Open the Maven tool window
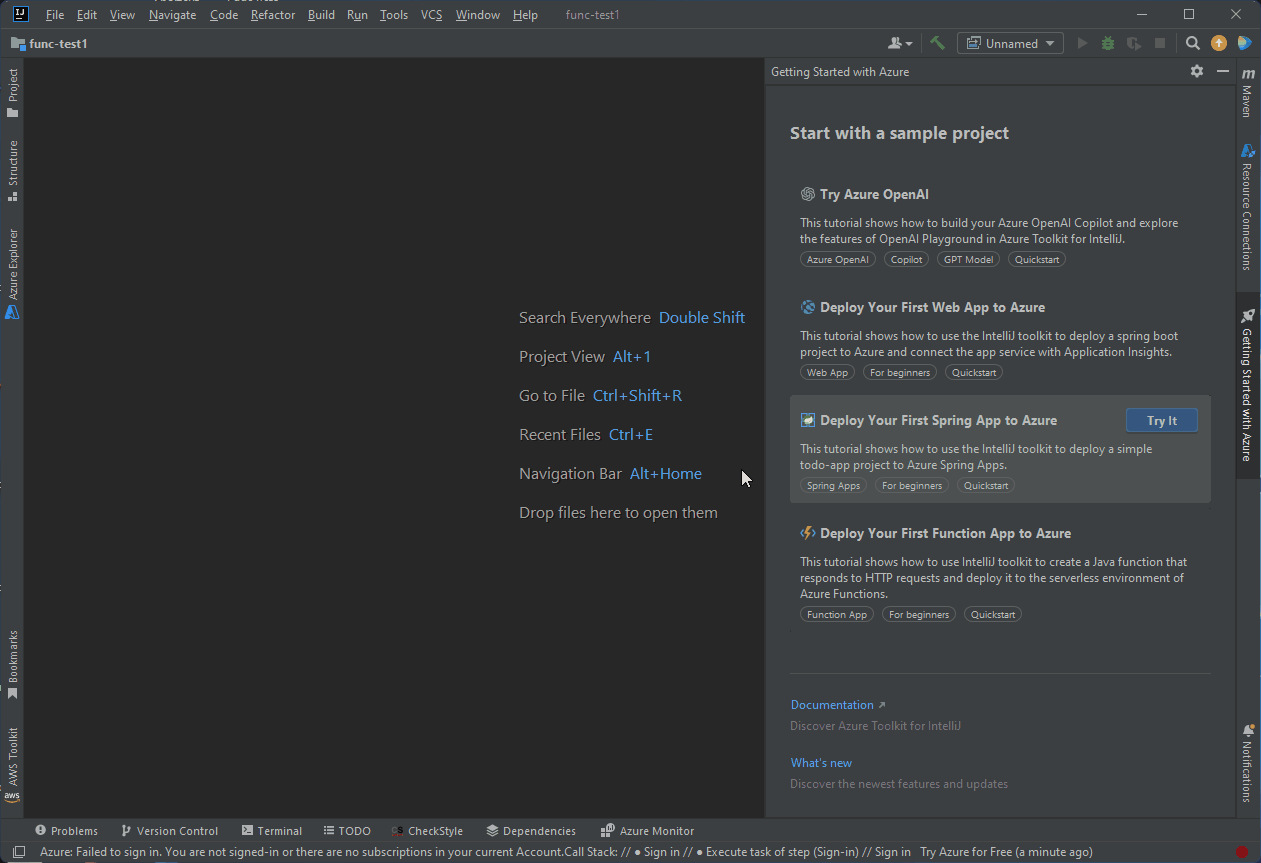 coord(1248,93)
